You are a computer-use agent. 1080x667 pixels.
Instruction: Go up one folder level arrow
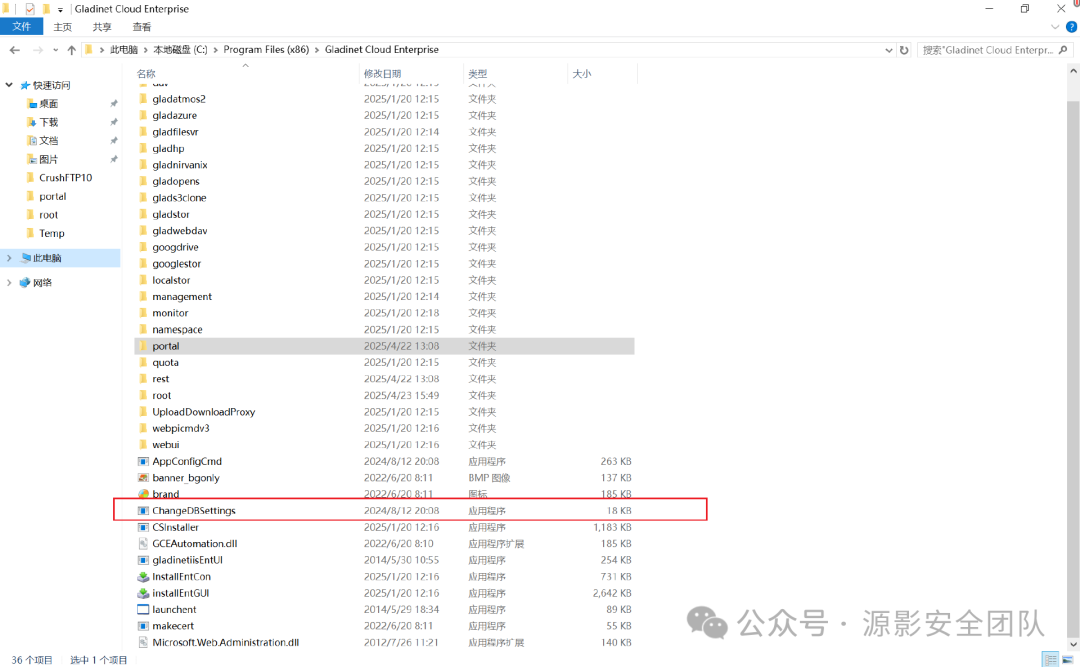[x=72, y=50]
